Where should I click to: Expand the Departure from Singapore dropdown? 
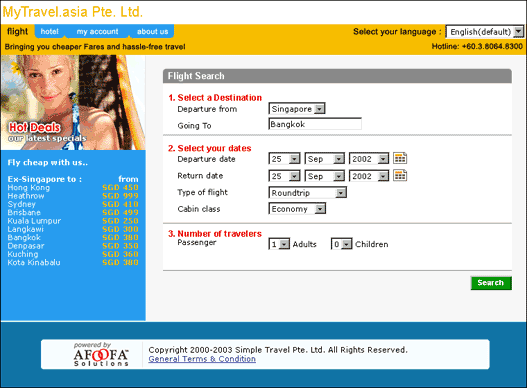(x=297, y=109)
